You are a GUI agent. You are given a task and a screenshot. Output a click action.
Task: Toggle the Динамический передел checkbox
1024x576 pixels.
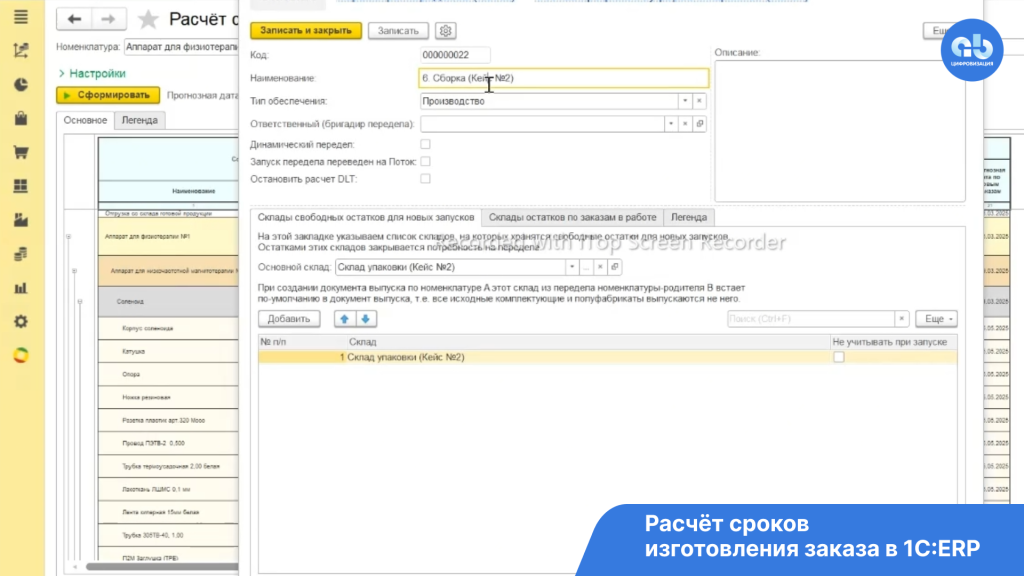coord(425,144)
